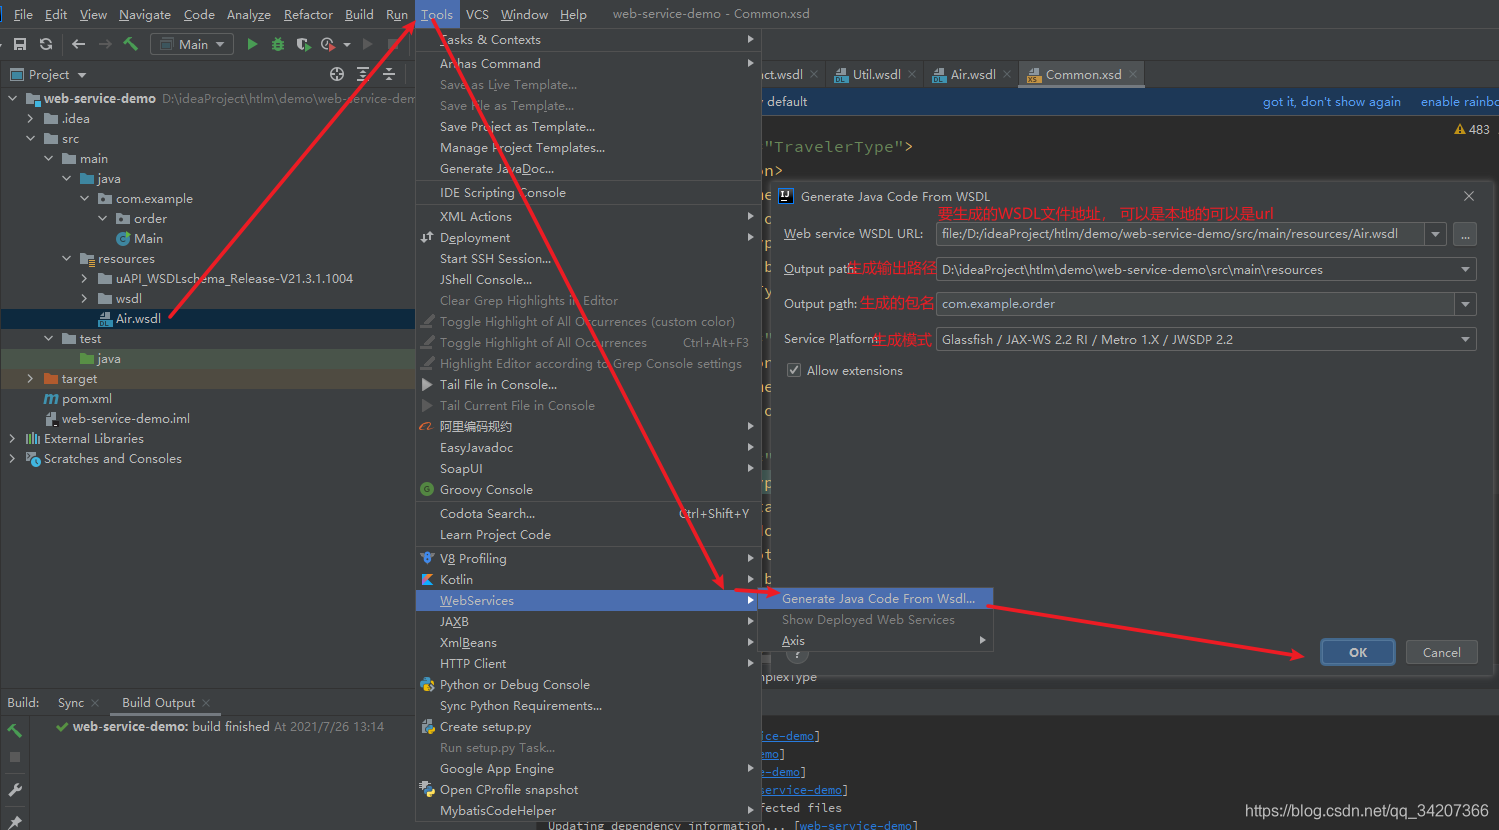Click the Build Project hammer icon
Screen dimensions: 1499x830
130,44
